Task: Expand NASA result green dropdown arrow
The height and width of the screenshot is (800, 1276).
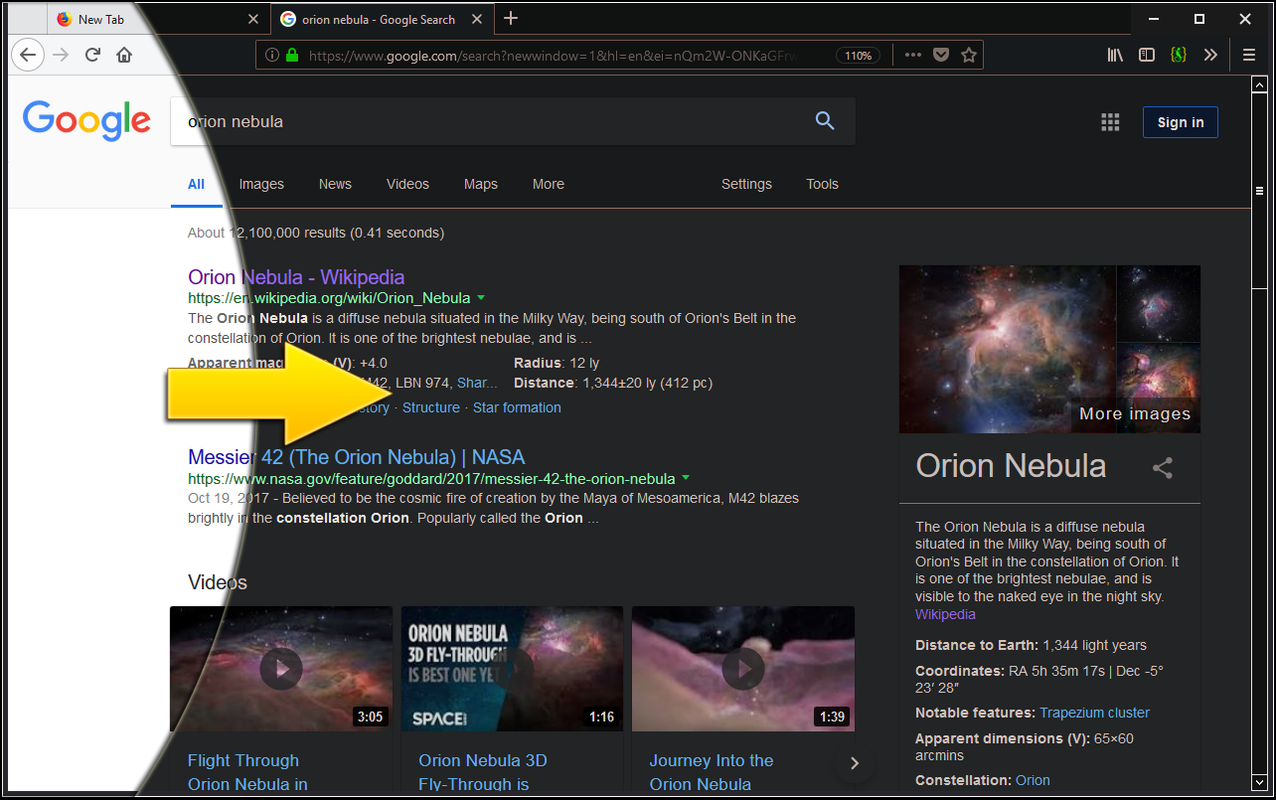Action: (x=686, y=478)
